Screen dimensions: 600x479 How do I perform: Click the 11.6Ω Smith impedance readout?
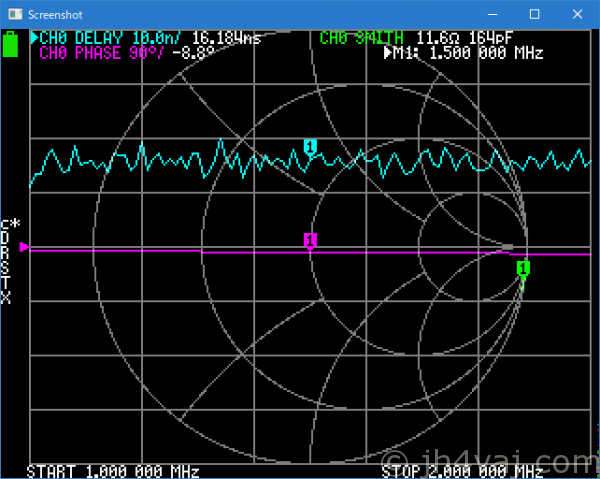point(436,38)
